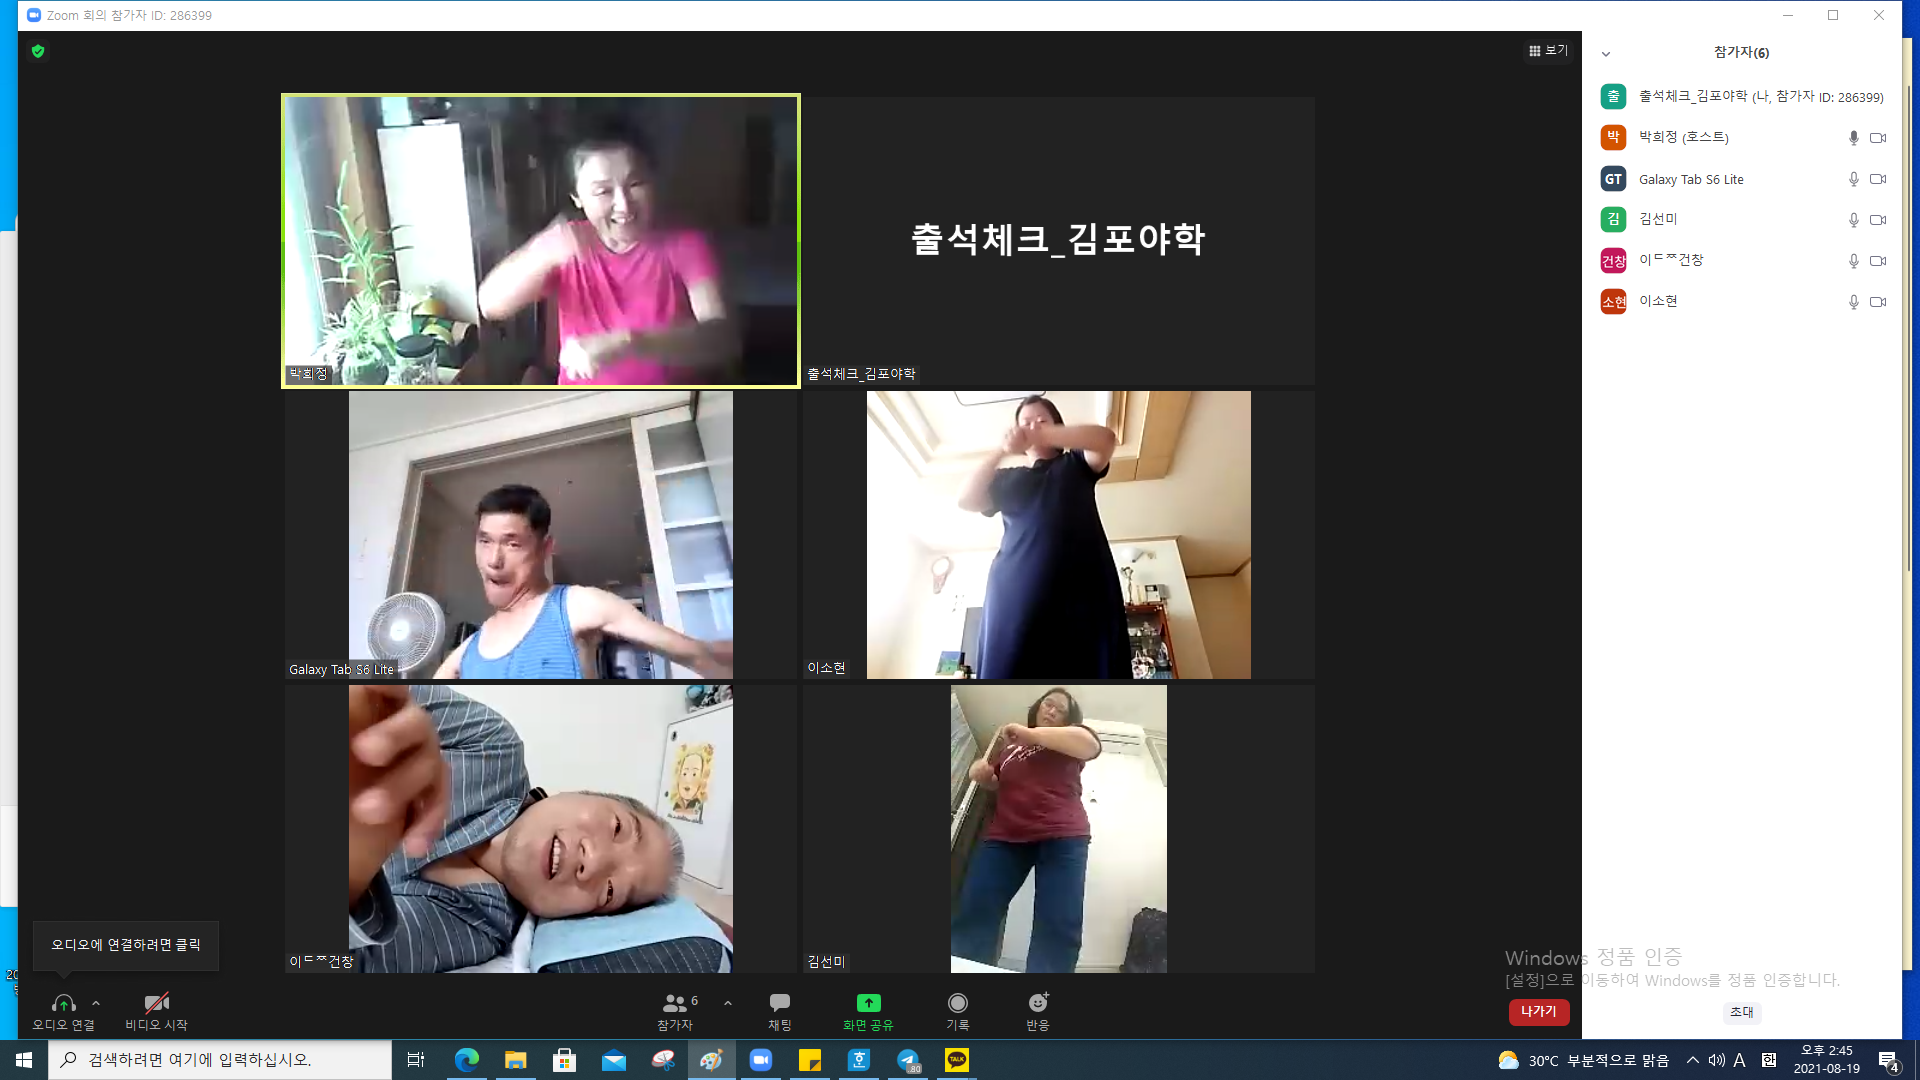Image resolution: width=1920 pixels, height=1080 pixels.
Task: Click microphone icon in the 건창 participant row
Action: (x=1853, y=261)
